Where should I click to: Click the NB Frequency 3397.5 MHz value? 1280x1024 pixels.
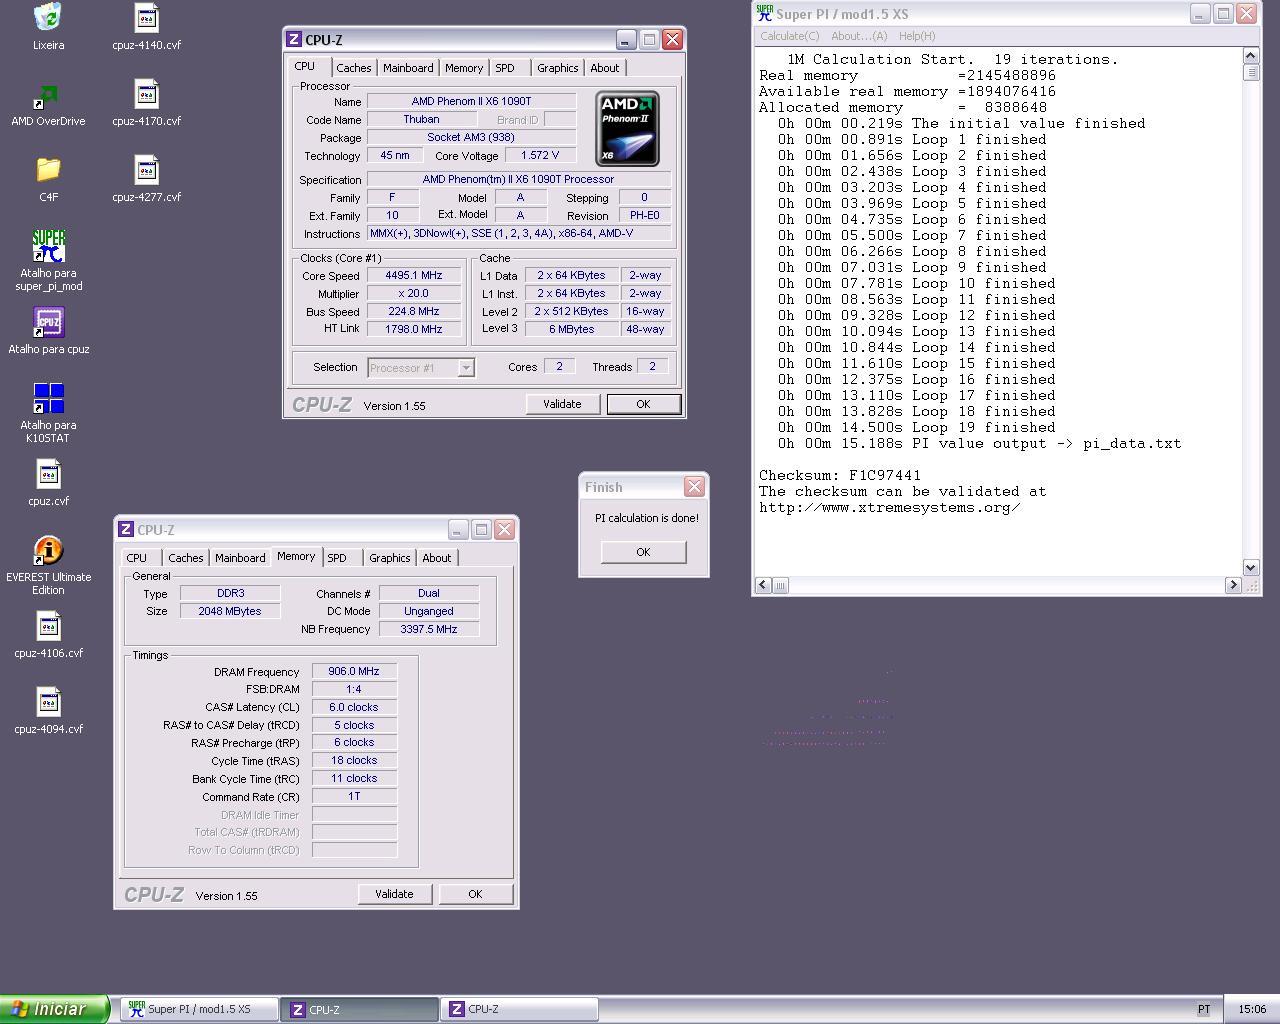(428, 629)
